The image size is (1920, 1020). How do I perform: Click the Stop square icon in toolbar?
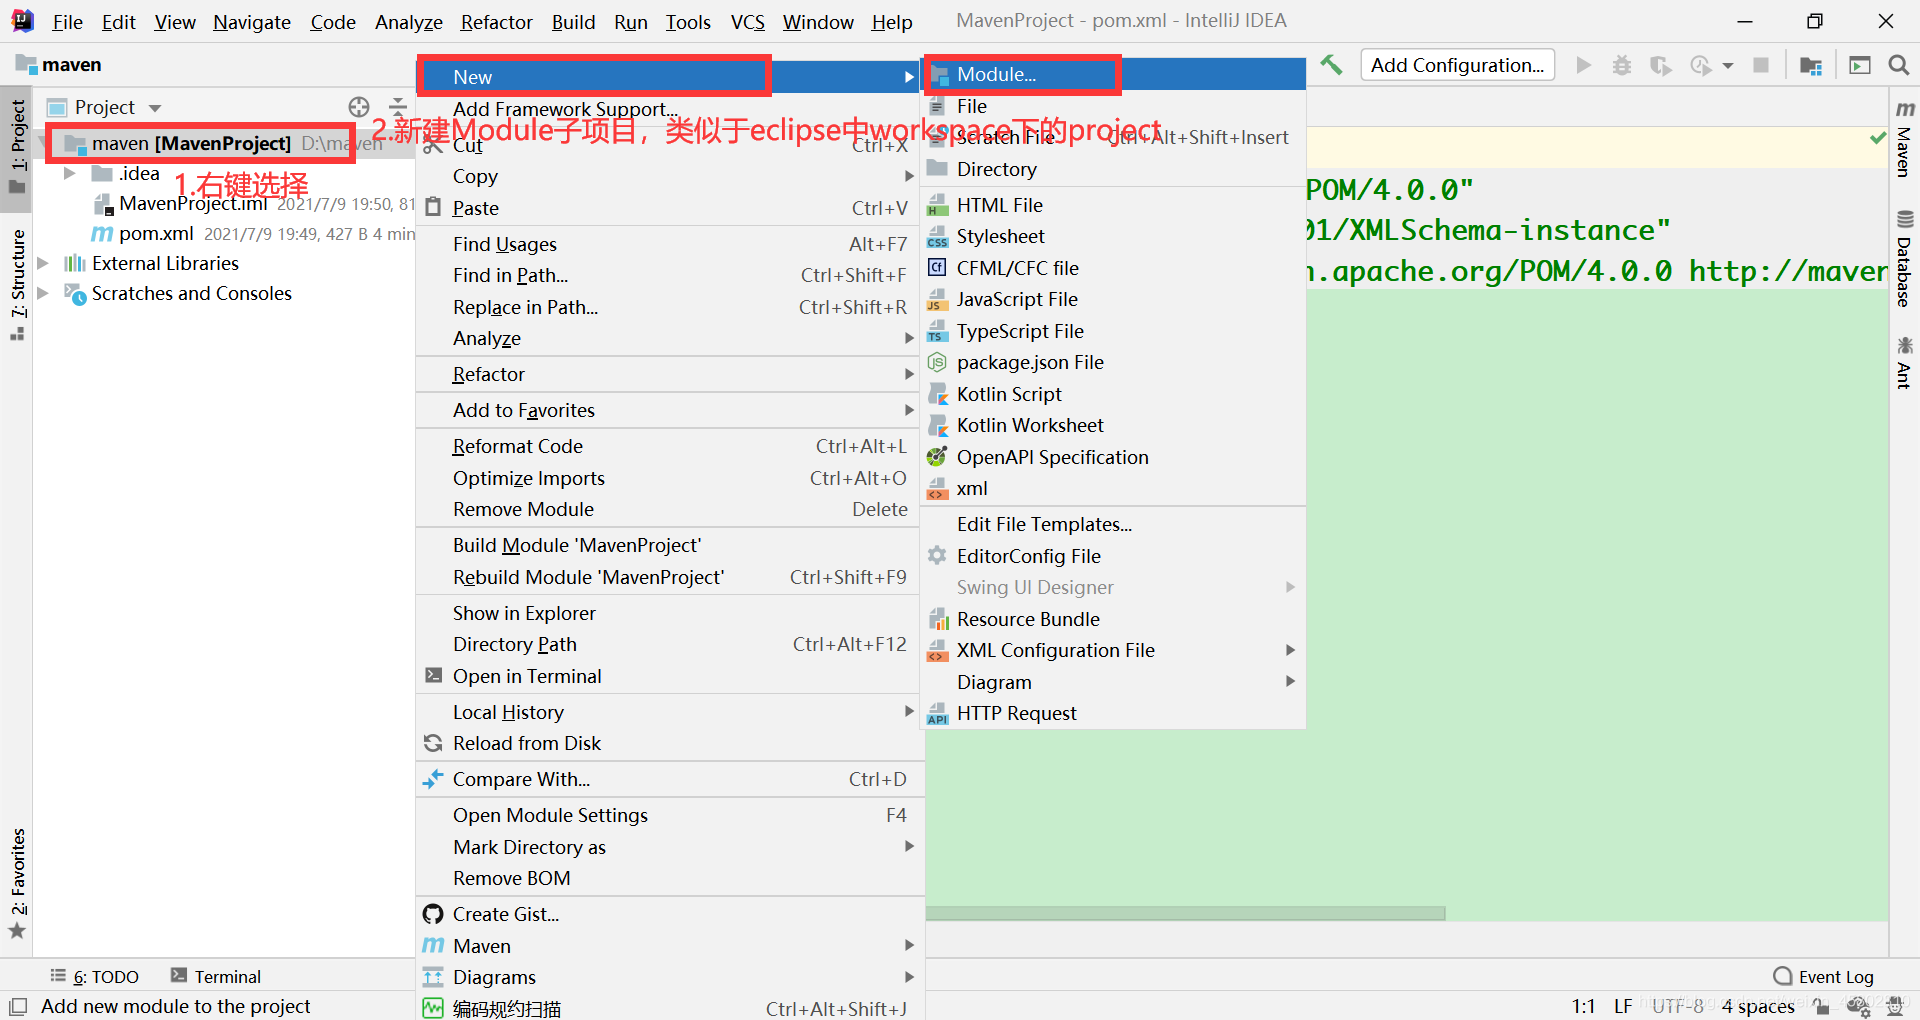(1761, 65)
